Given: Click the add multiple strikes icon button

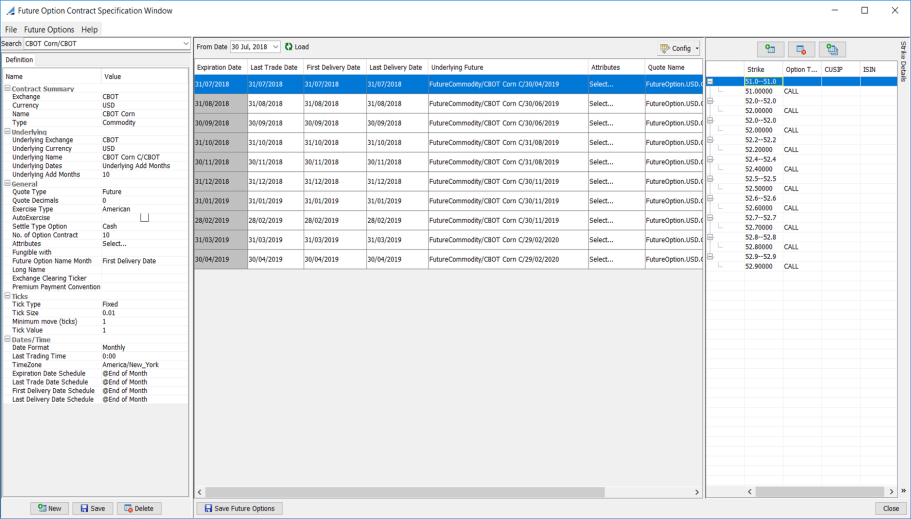Looking at the screenshot, I should [832, 49].
